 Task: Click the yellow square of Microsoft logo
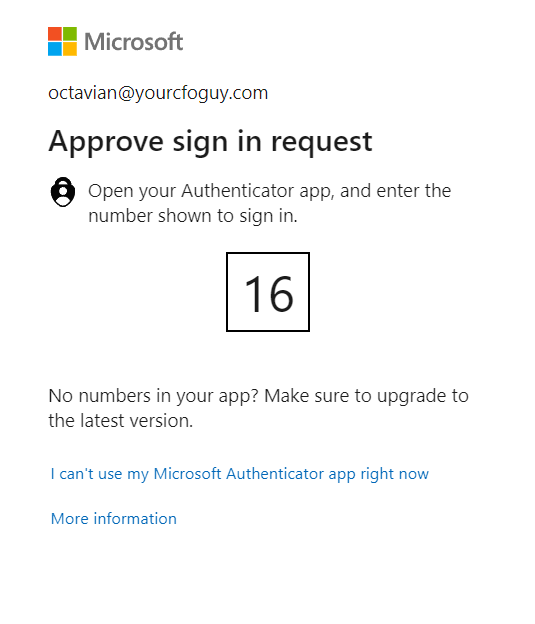[x=70, y=49]
